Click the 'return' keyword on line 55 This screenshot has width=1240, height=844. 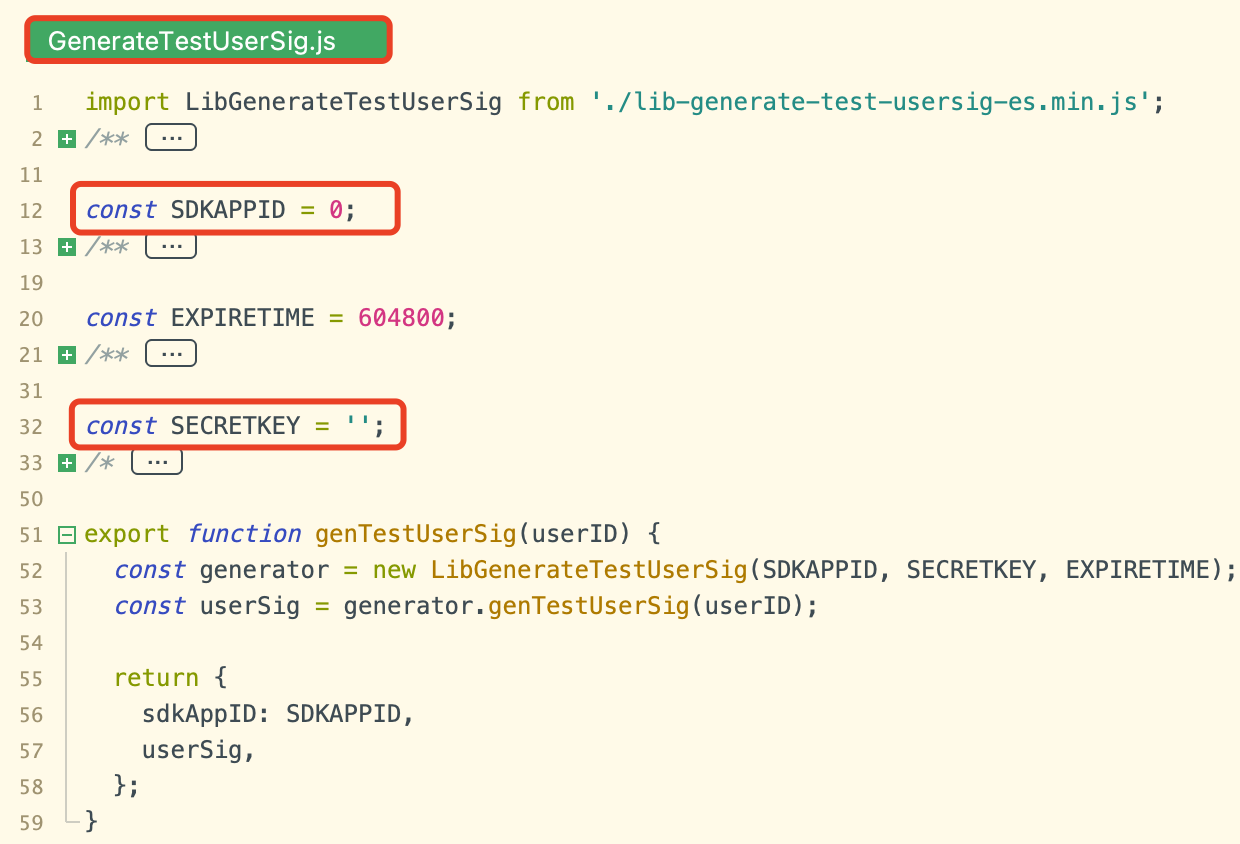[157, 678]
